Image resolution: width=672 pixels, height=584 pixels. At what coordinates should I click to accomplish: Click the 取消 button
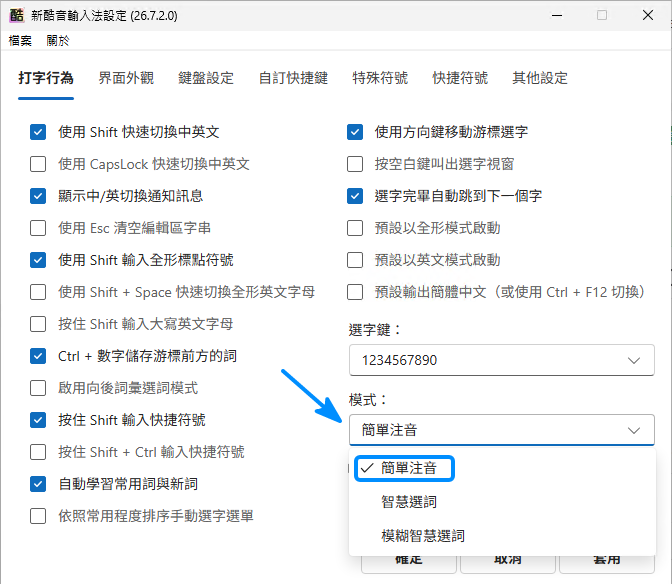(x=507, y=563)
